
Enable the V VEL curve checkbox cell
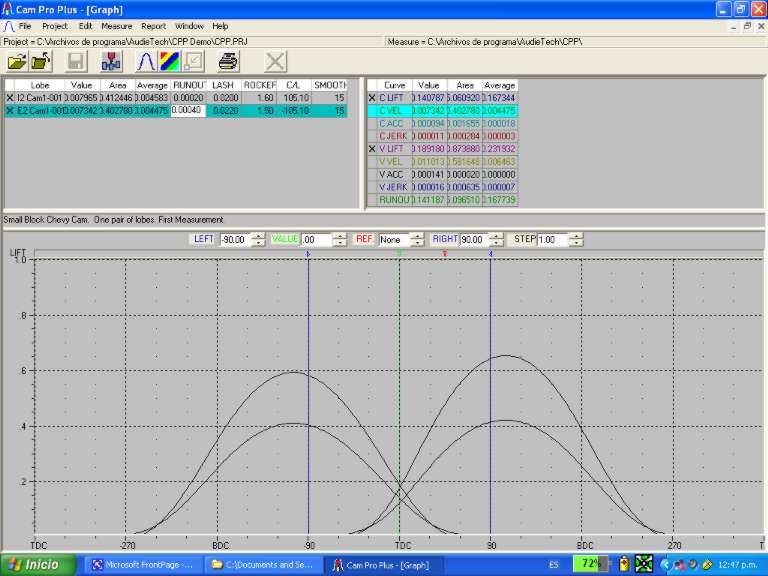pyautogui.click(x=372, y=162)
